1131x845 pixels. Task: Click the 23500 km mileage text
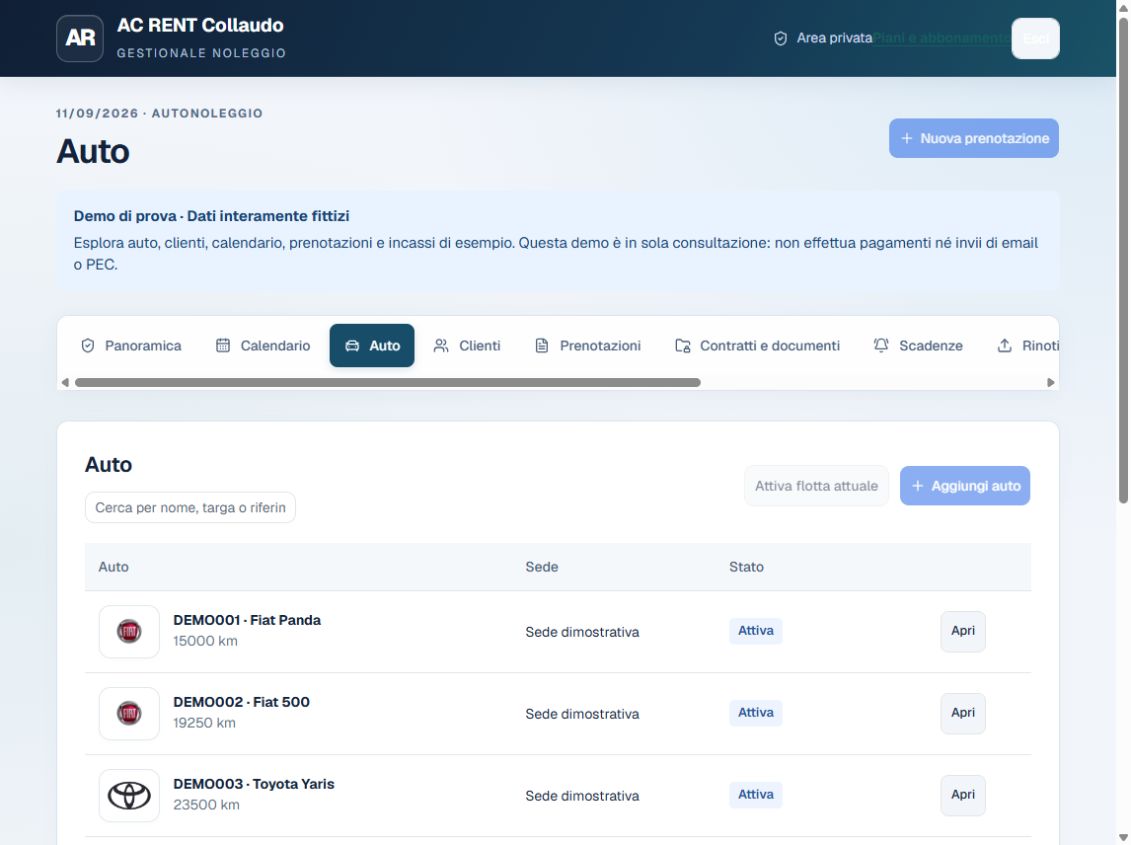[206, 805]
